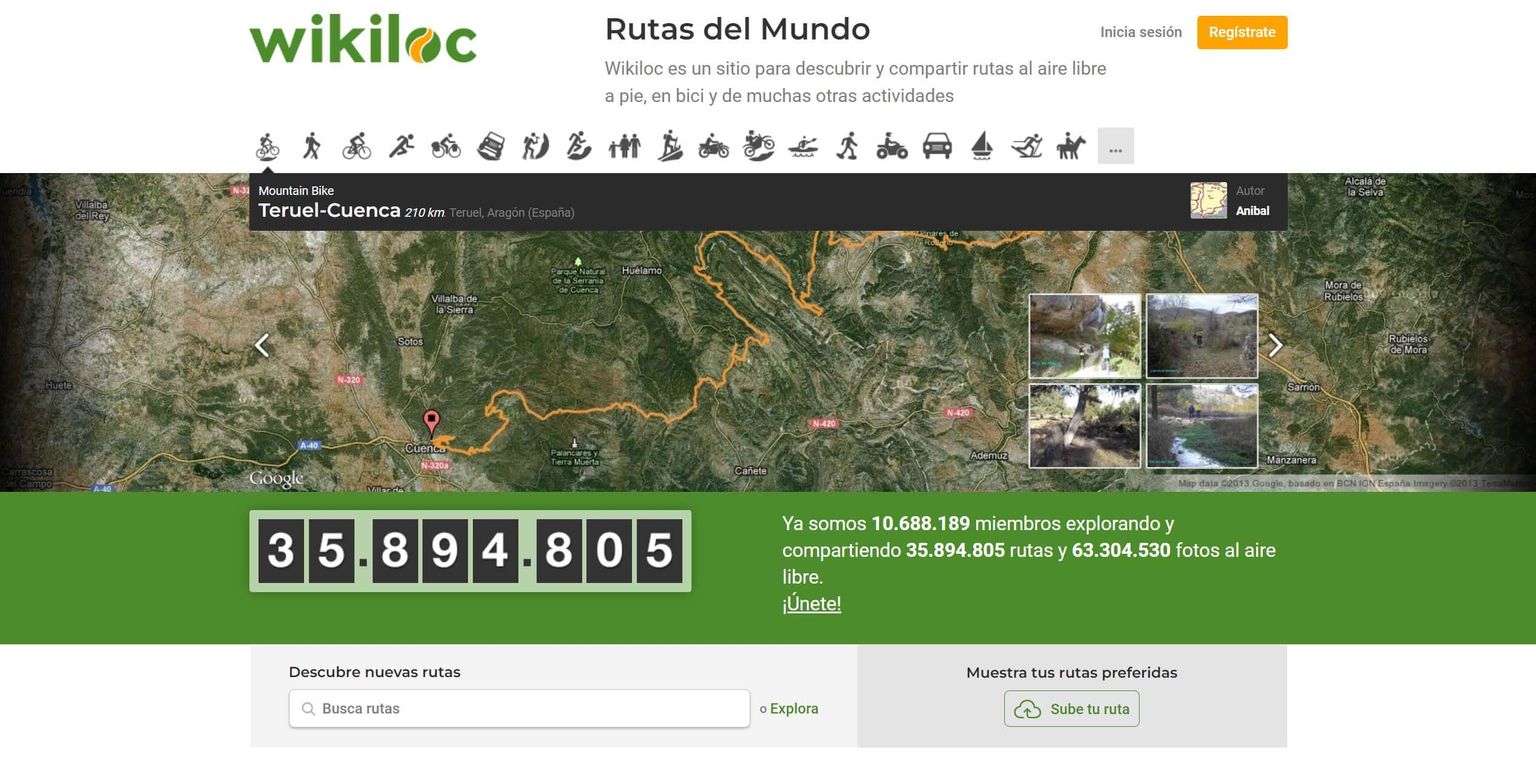Select the horseback riding icon
The width and height of the screenshot is (1536, 770).
(x=1071, y=146)
